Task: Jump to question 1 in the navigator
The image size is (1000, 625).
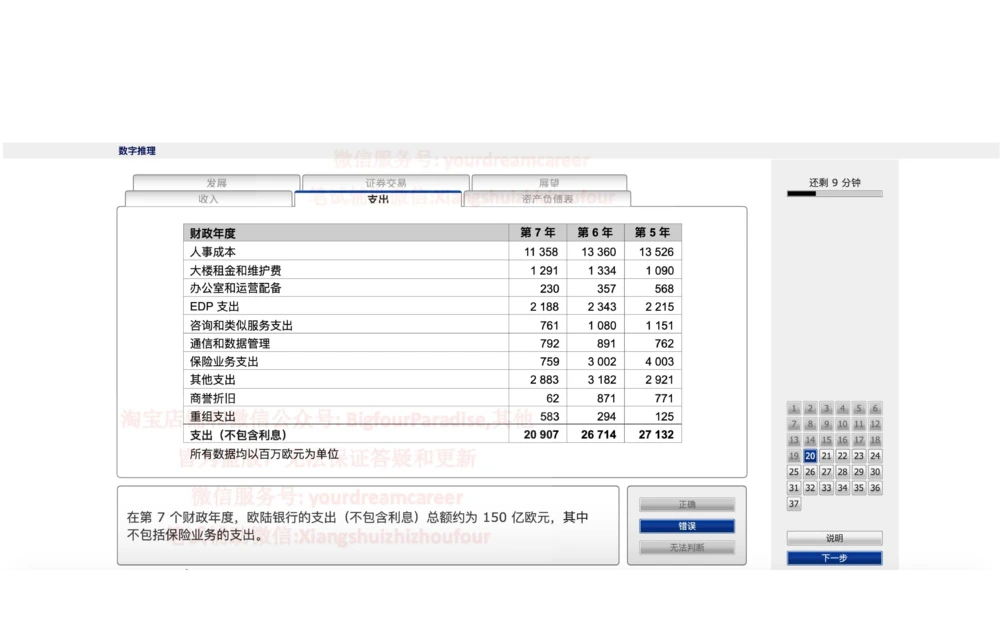Action: [793, 408]
